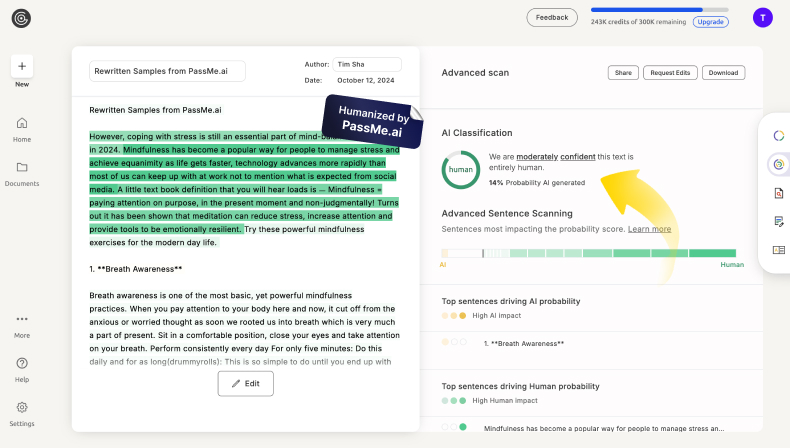Click the Upgrade credits button

tap(711, 21)
